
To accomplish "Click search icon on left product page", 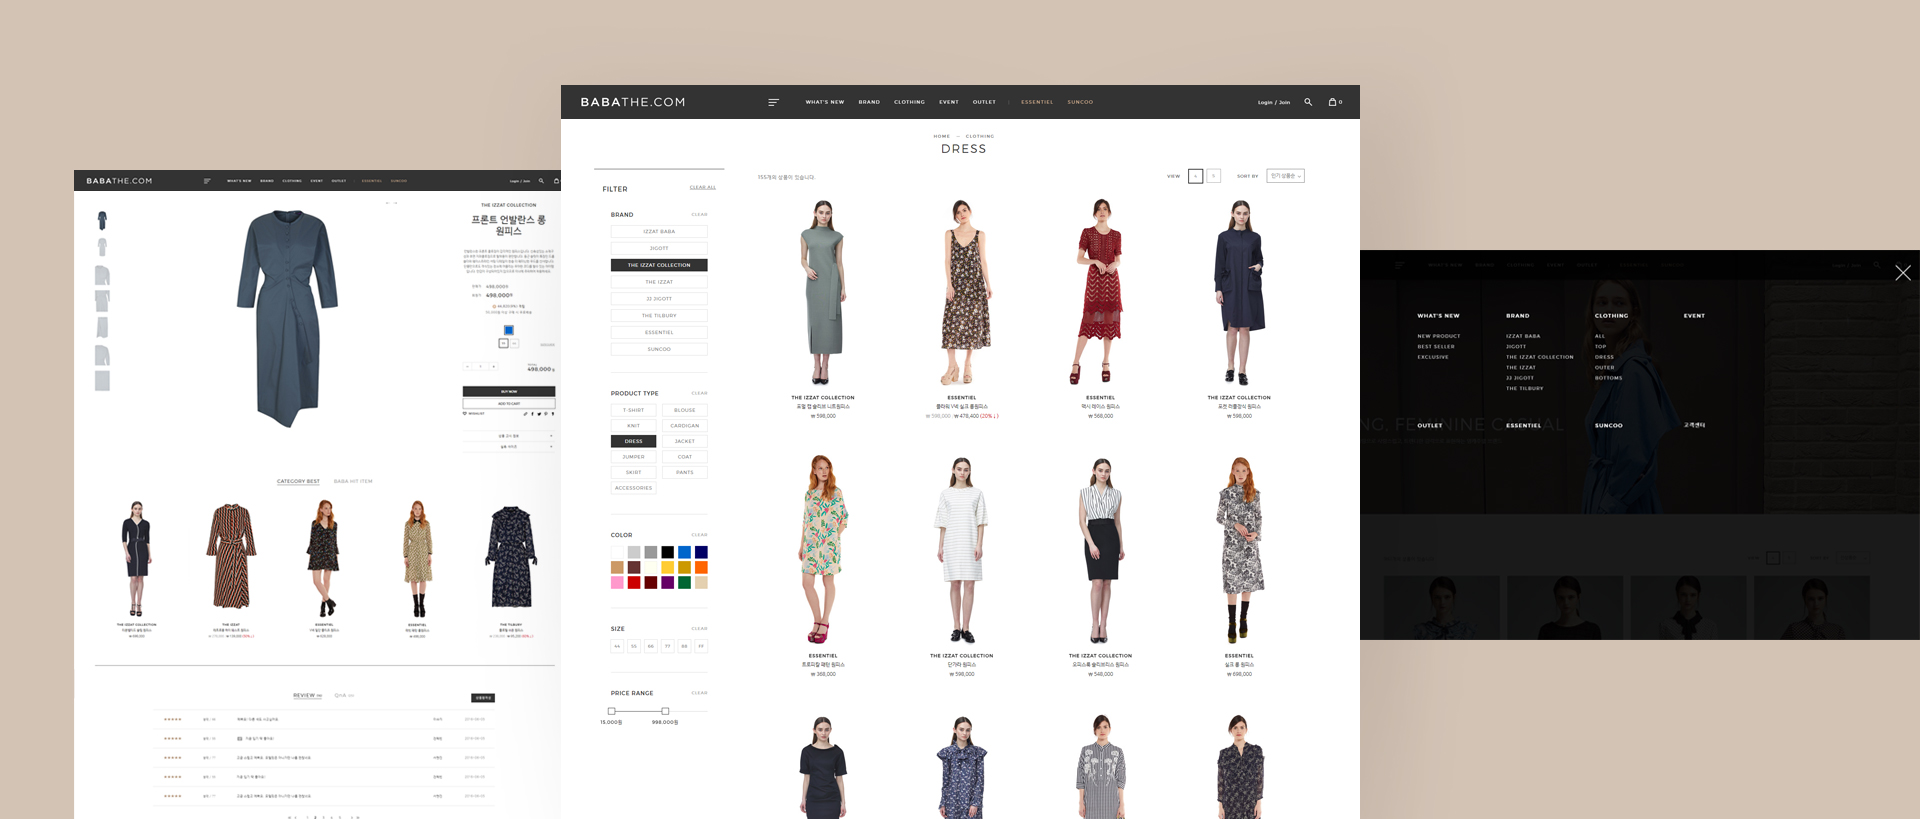I will (x=541, y=181).
